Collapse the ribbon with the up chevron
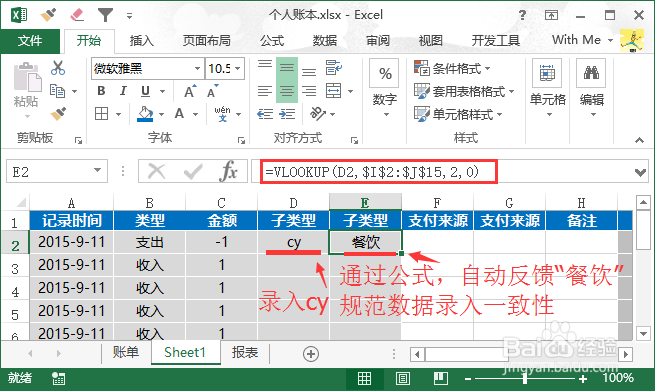 639,140
